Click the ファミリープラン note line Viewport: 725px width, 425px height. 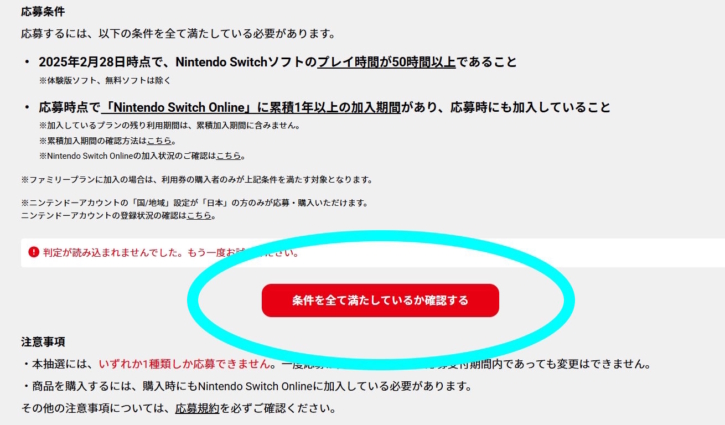pyautogui.click(x=197, y=179)
